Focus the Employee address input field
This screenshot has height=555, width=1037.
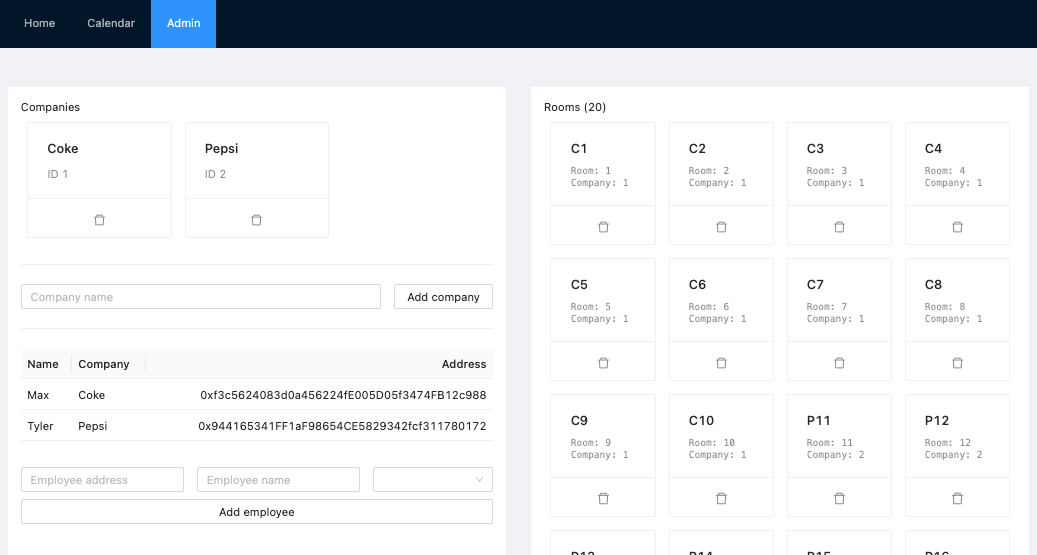103,480
